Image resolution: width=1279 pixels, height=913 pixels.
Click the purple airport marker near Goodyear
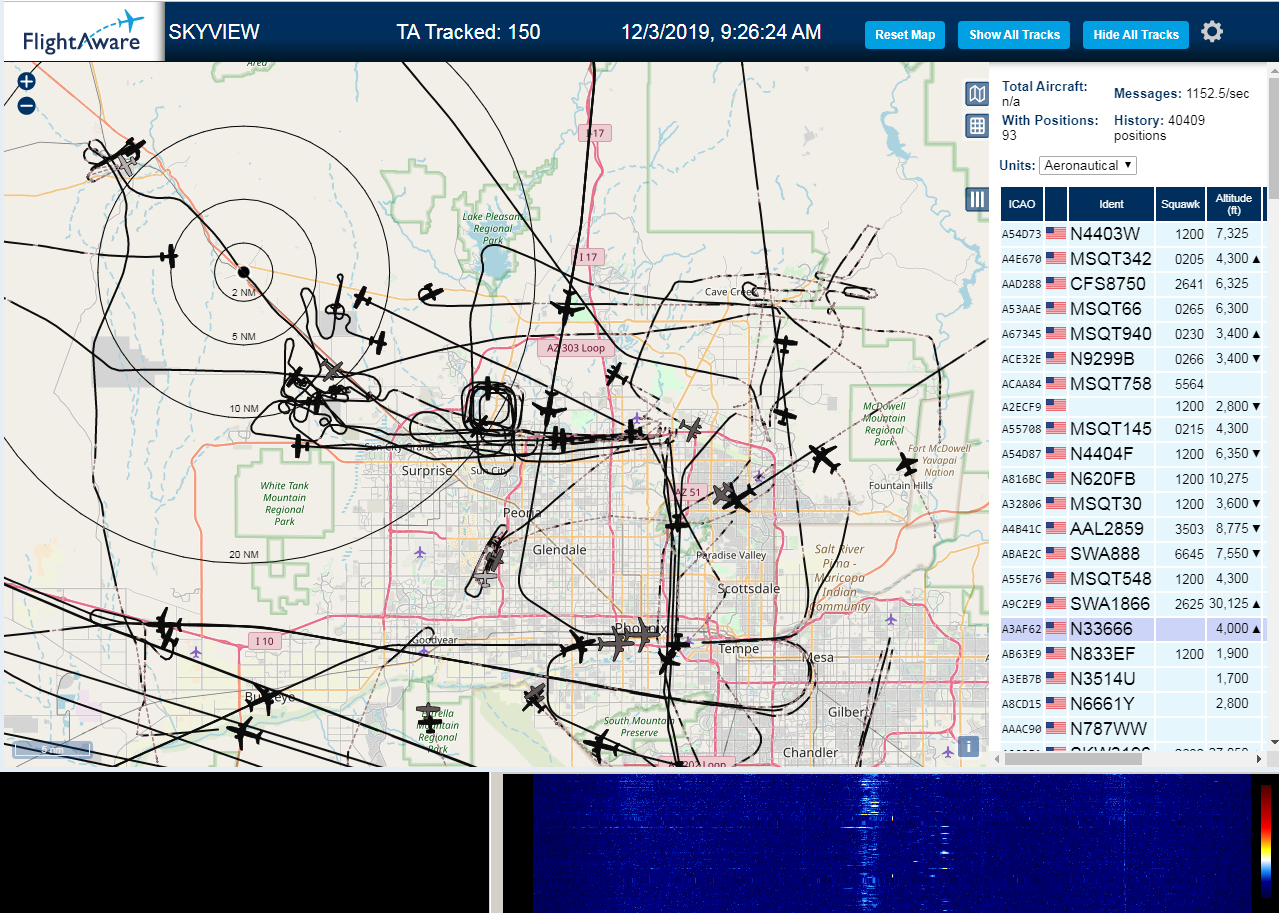pyautogui.click(x=424, y=651)
